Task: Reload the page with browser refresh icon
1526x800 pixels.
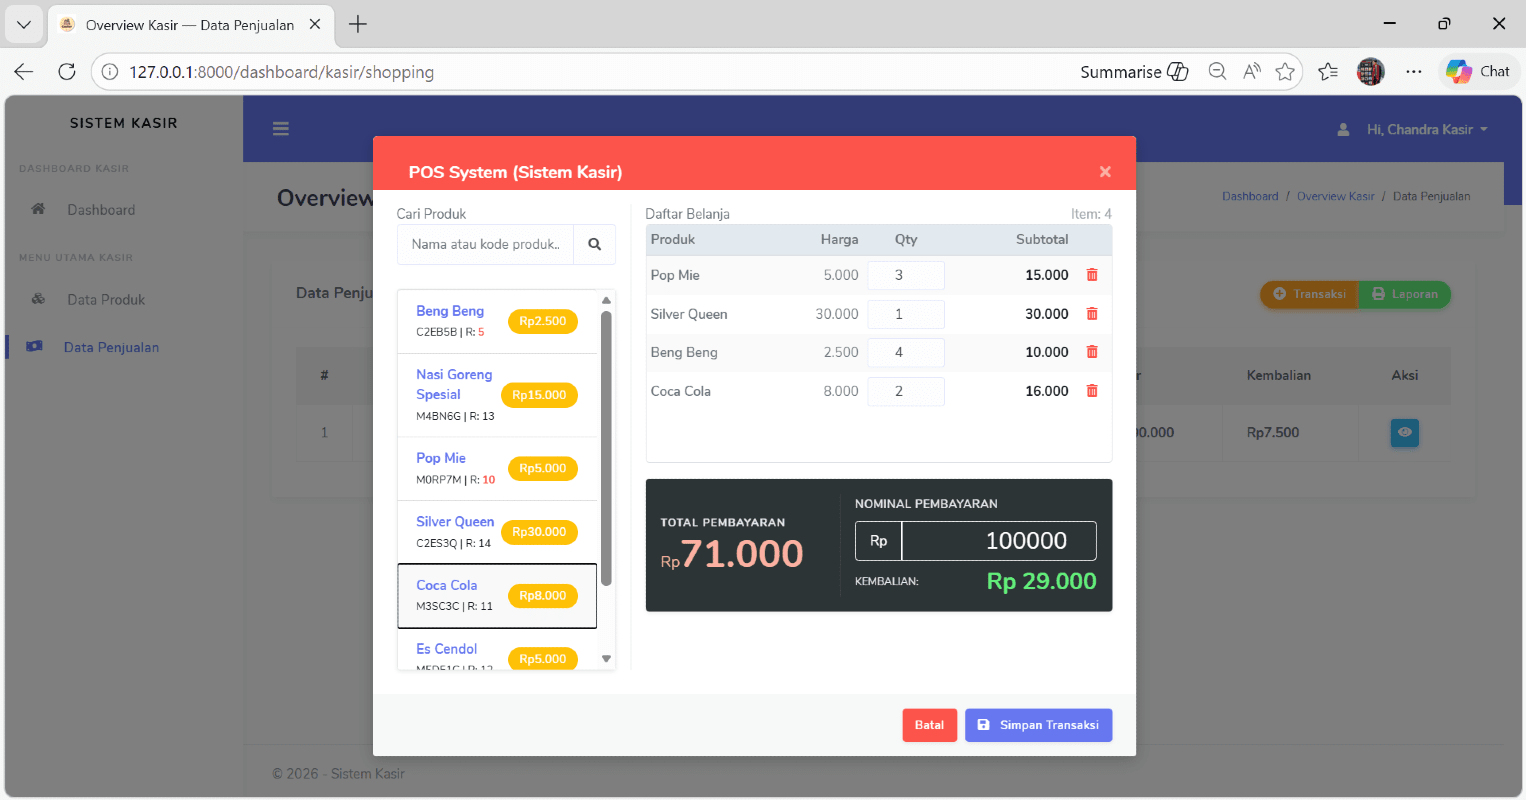Action: pos(67,72)
